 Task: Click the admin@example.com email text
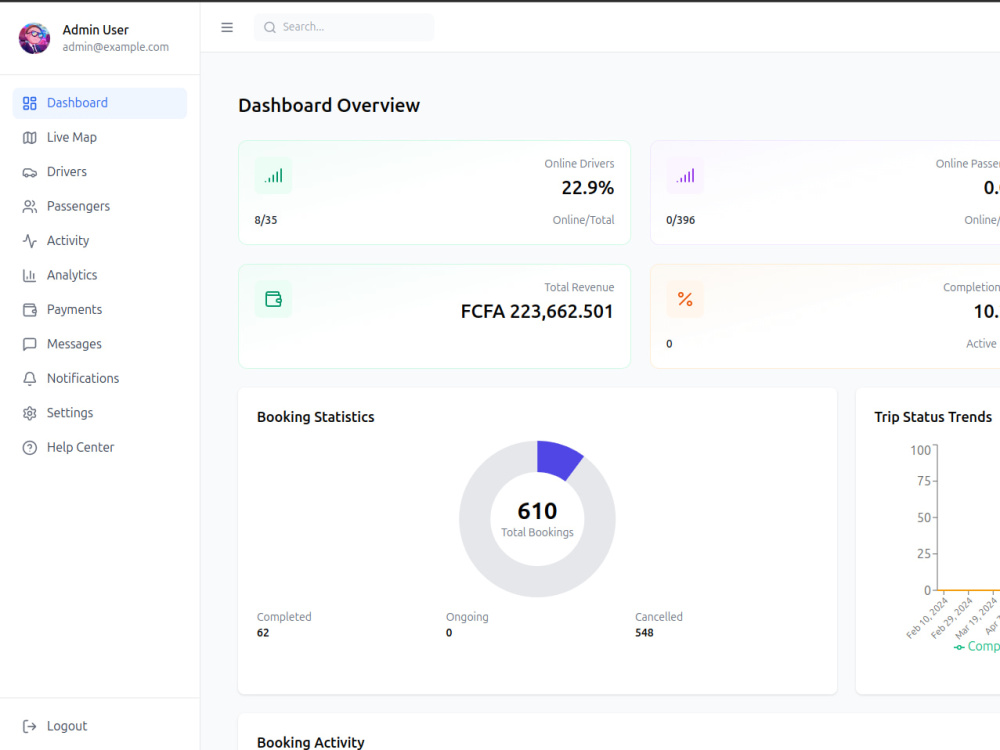115,47
